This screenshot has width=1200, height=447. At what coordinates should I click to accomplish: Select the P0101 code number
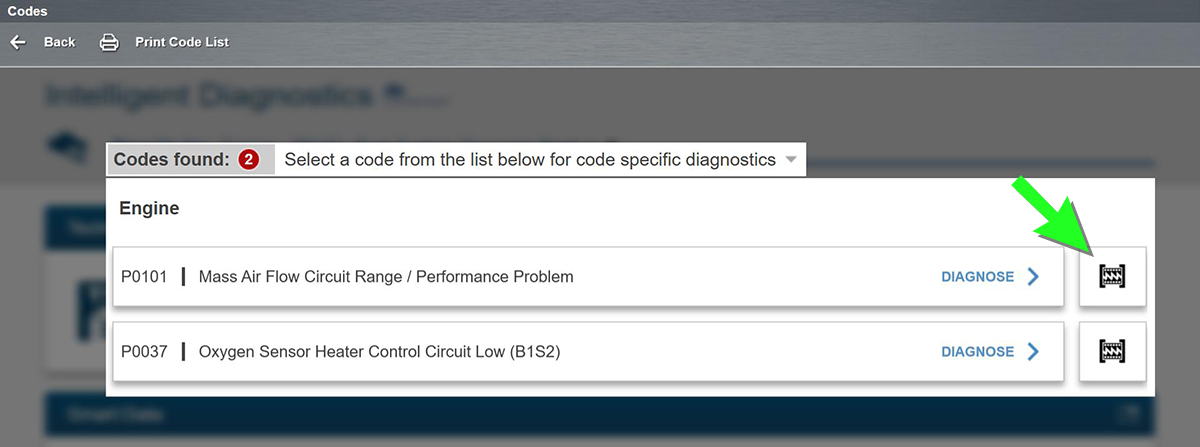(x=144, y=276)
